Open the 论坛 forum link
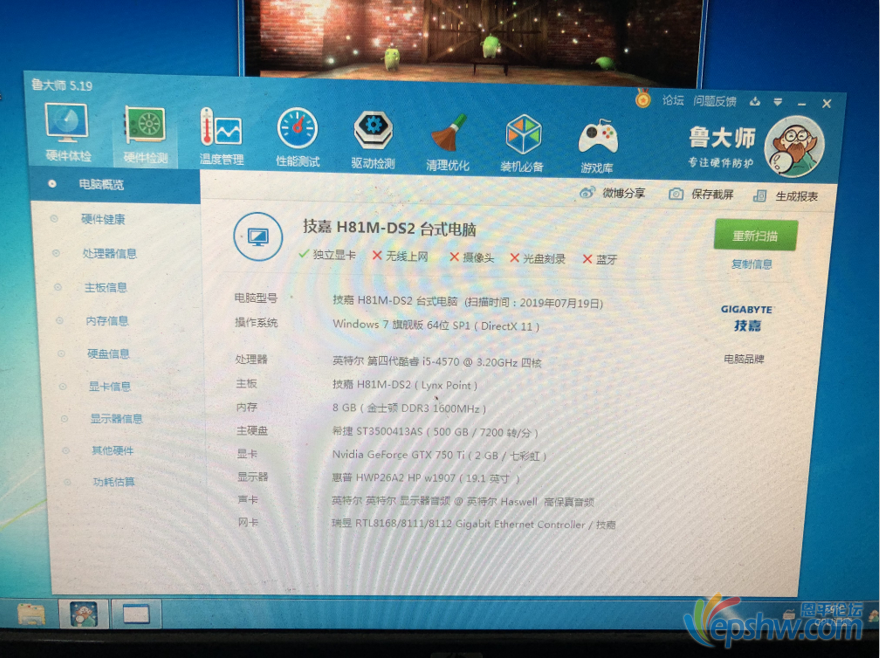The height and width of the screenshot is (658, 880). [673, 100]
